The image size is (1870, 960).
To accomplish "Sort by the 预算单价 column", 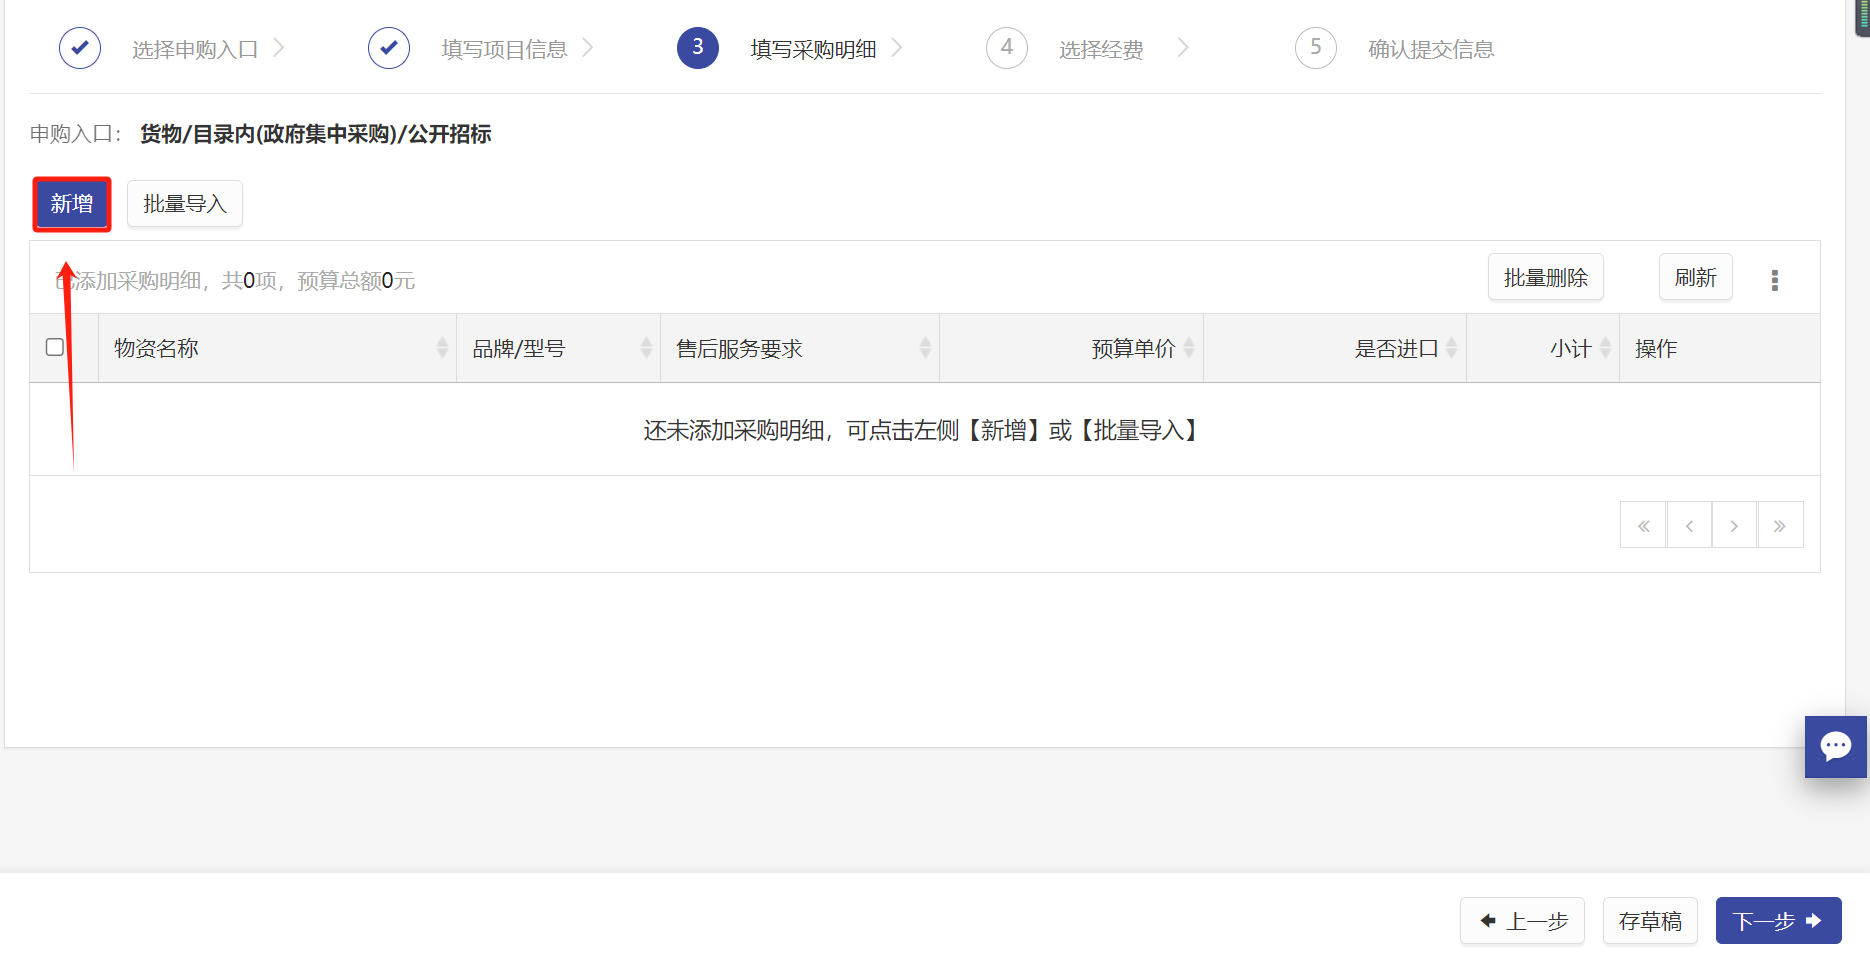I will (x=1188, y=348).
